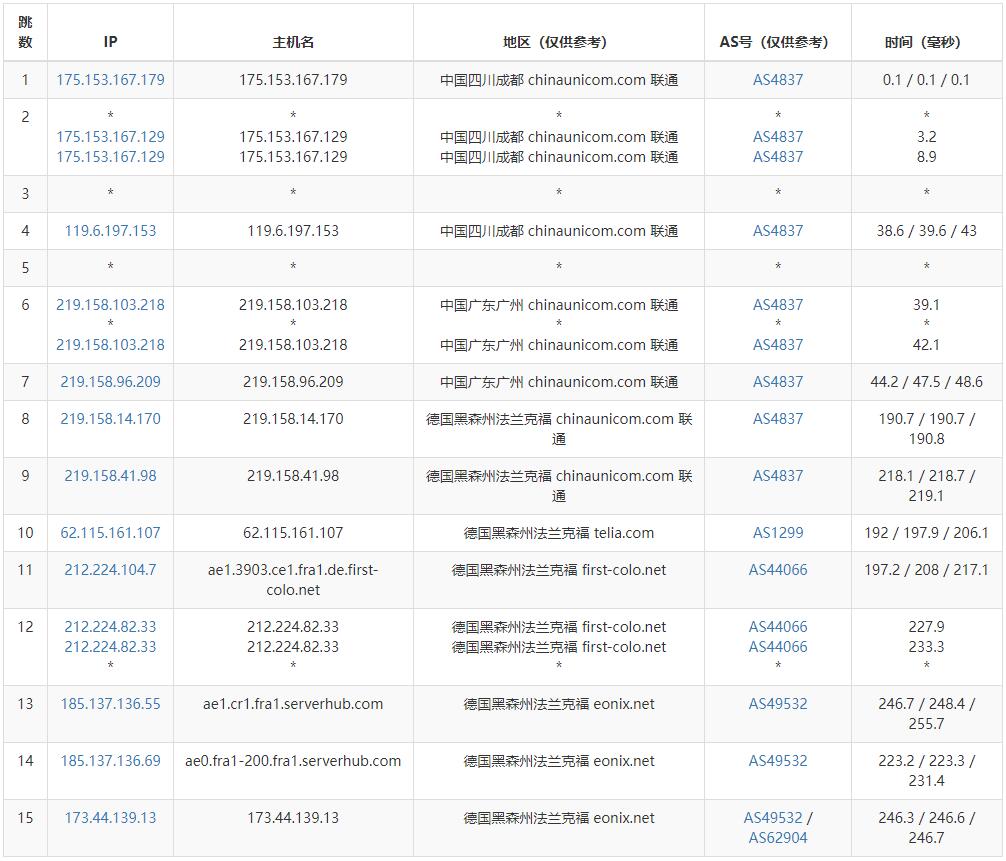The width and height of the screenshot is (1006, 861).
Task: Select region text in hop 7 row
Action: pyautogui.click(x=559, y=382)
